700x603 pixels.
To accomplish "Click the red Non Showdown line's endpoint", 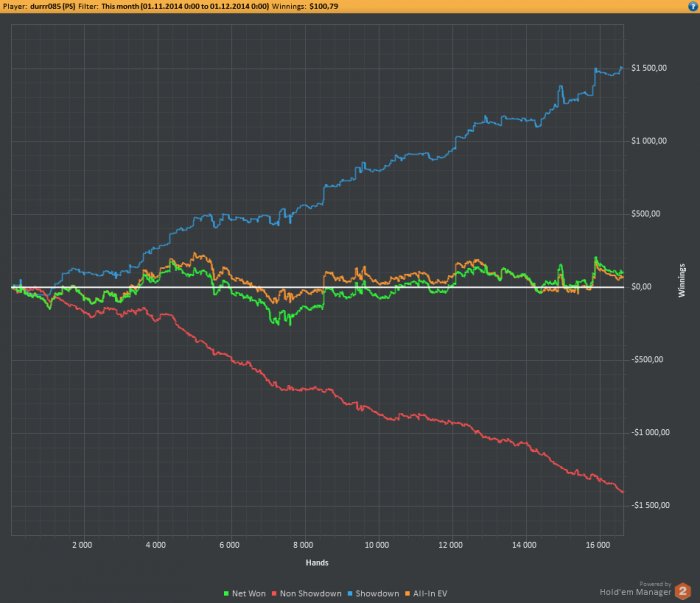I will (x=623, y=492).
